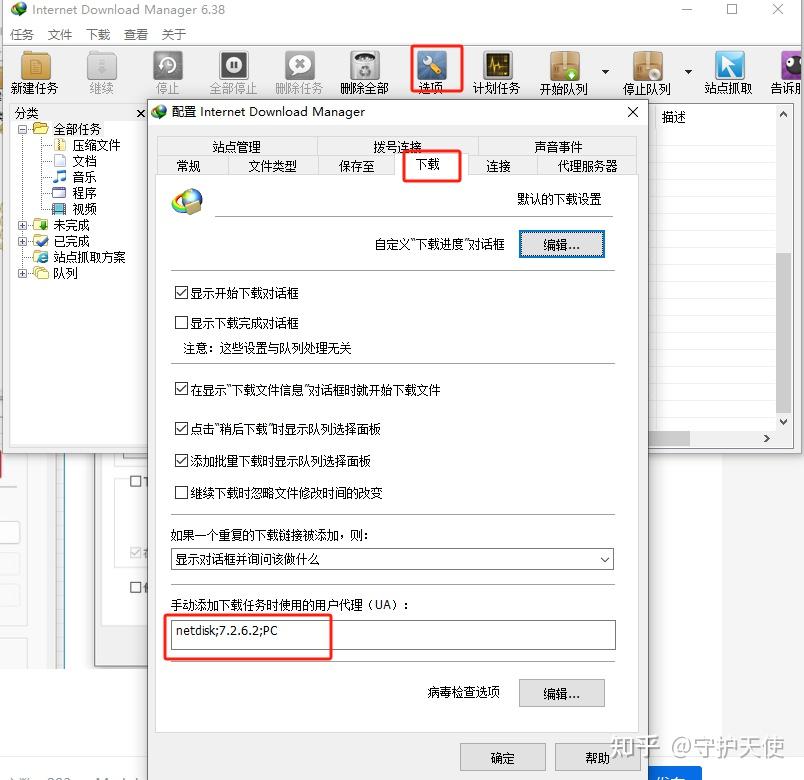Open duplicate link action combo box
The width and height of the screenshot is (804, 780).
(x=392, y=559)
